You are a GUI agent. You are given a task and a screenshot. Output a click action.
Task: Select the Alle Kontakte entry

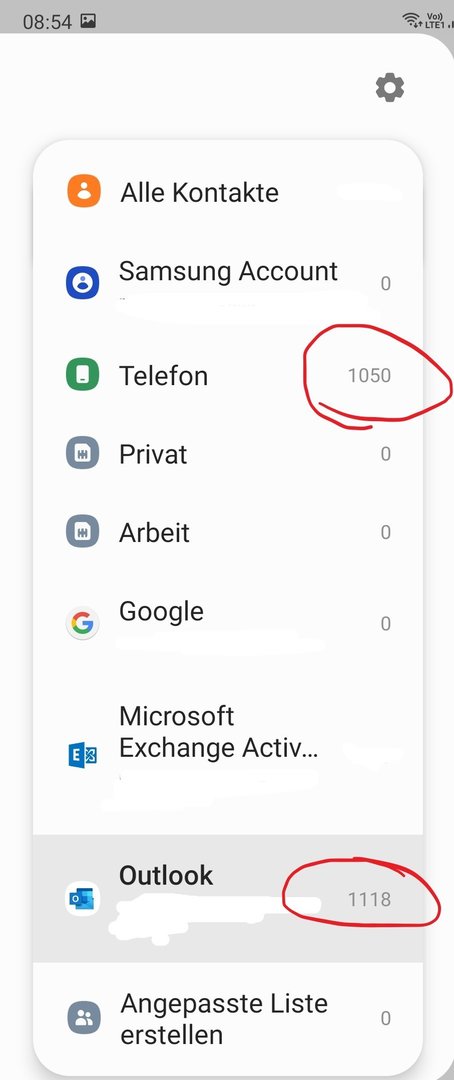[x=227, y=191]
